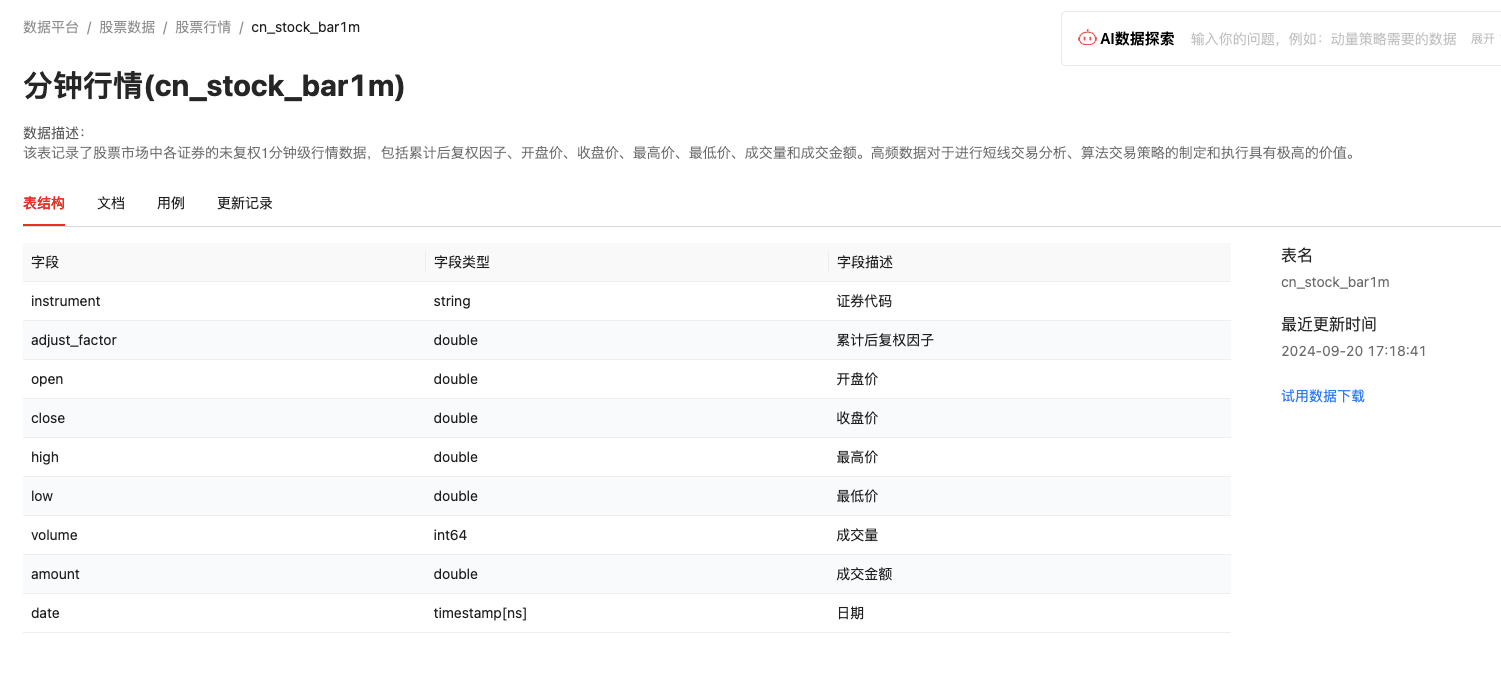Expand the AI数据探索 panel via 展开
This screenshot has width=1501, height=673.
tap(1482, 39)
